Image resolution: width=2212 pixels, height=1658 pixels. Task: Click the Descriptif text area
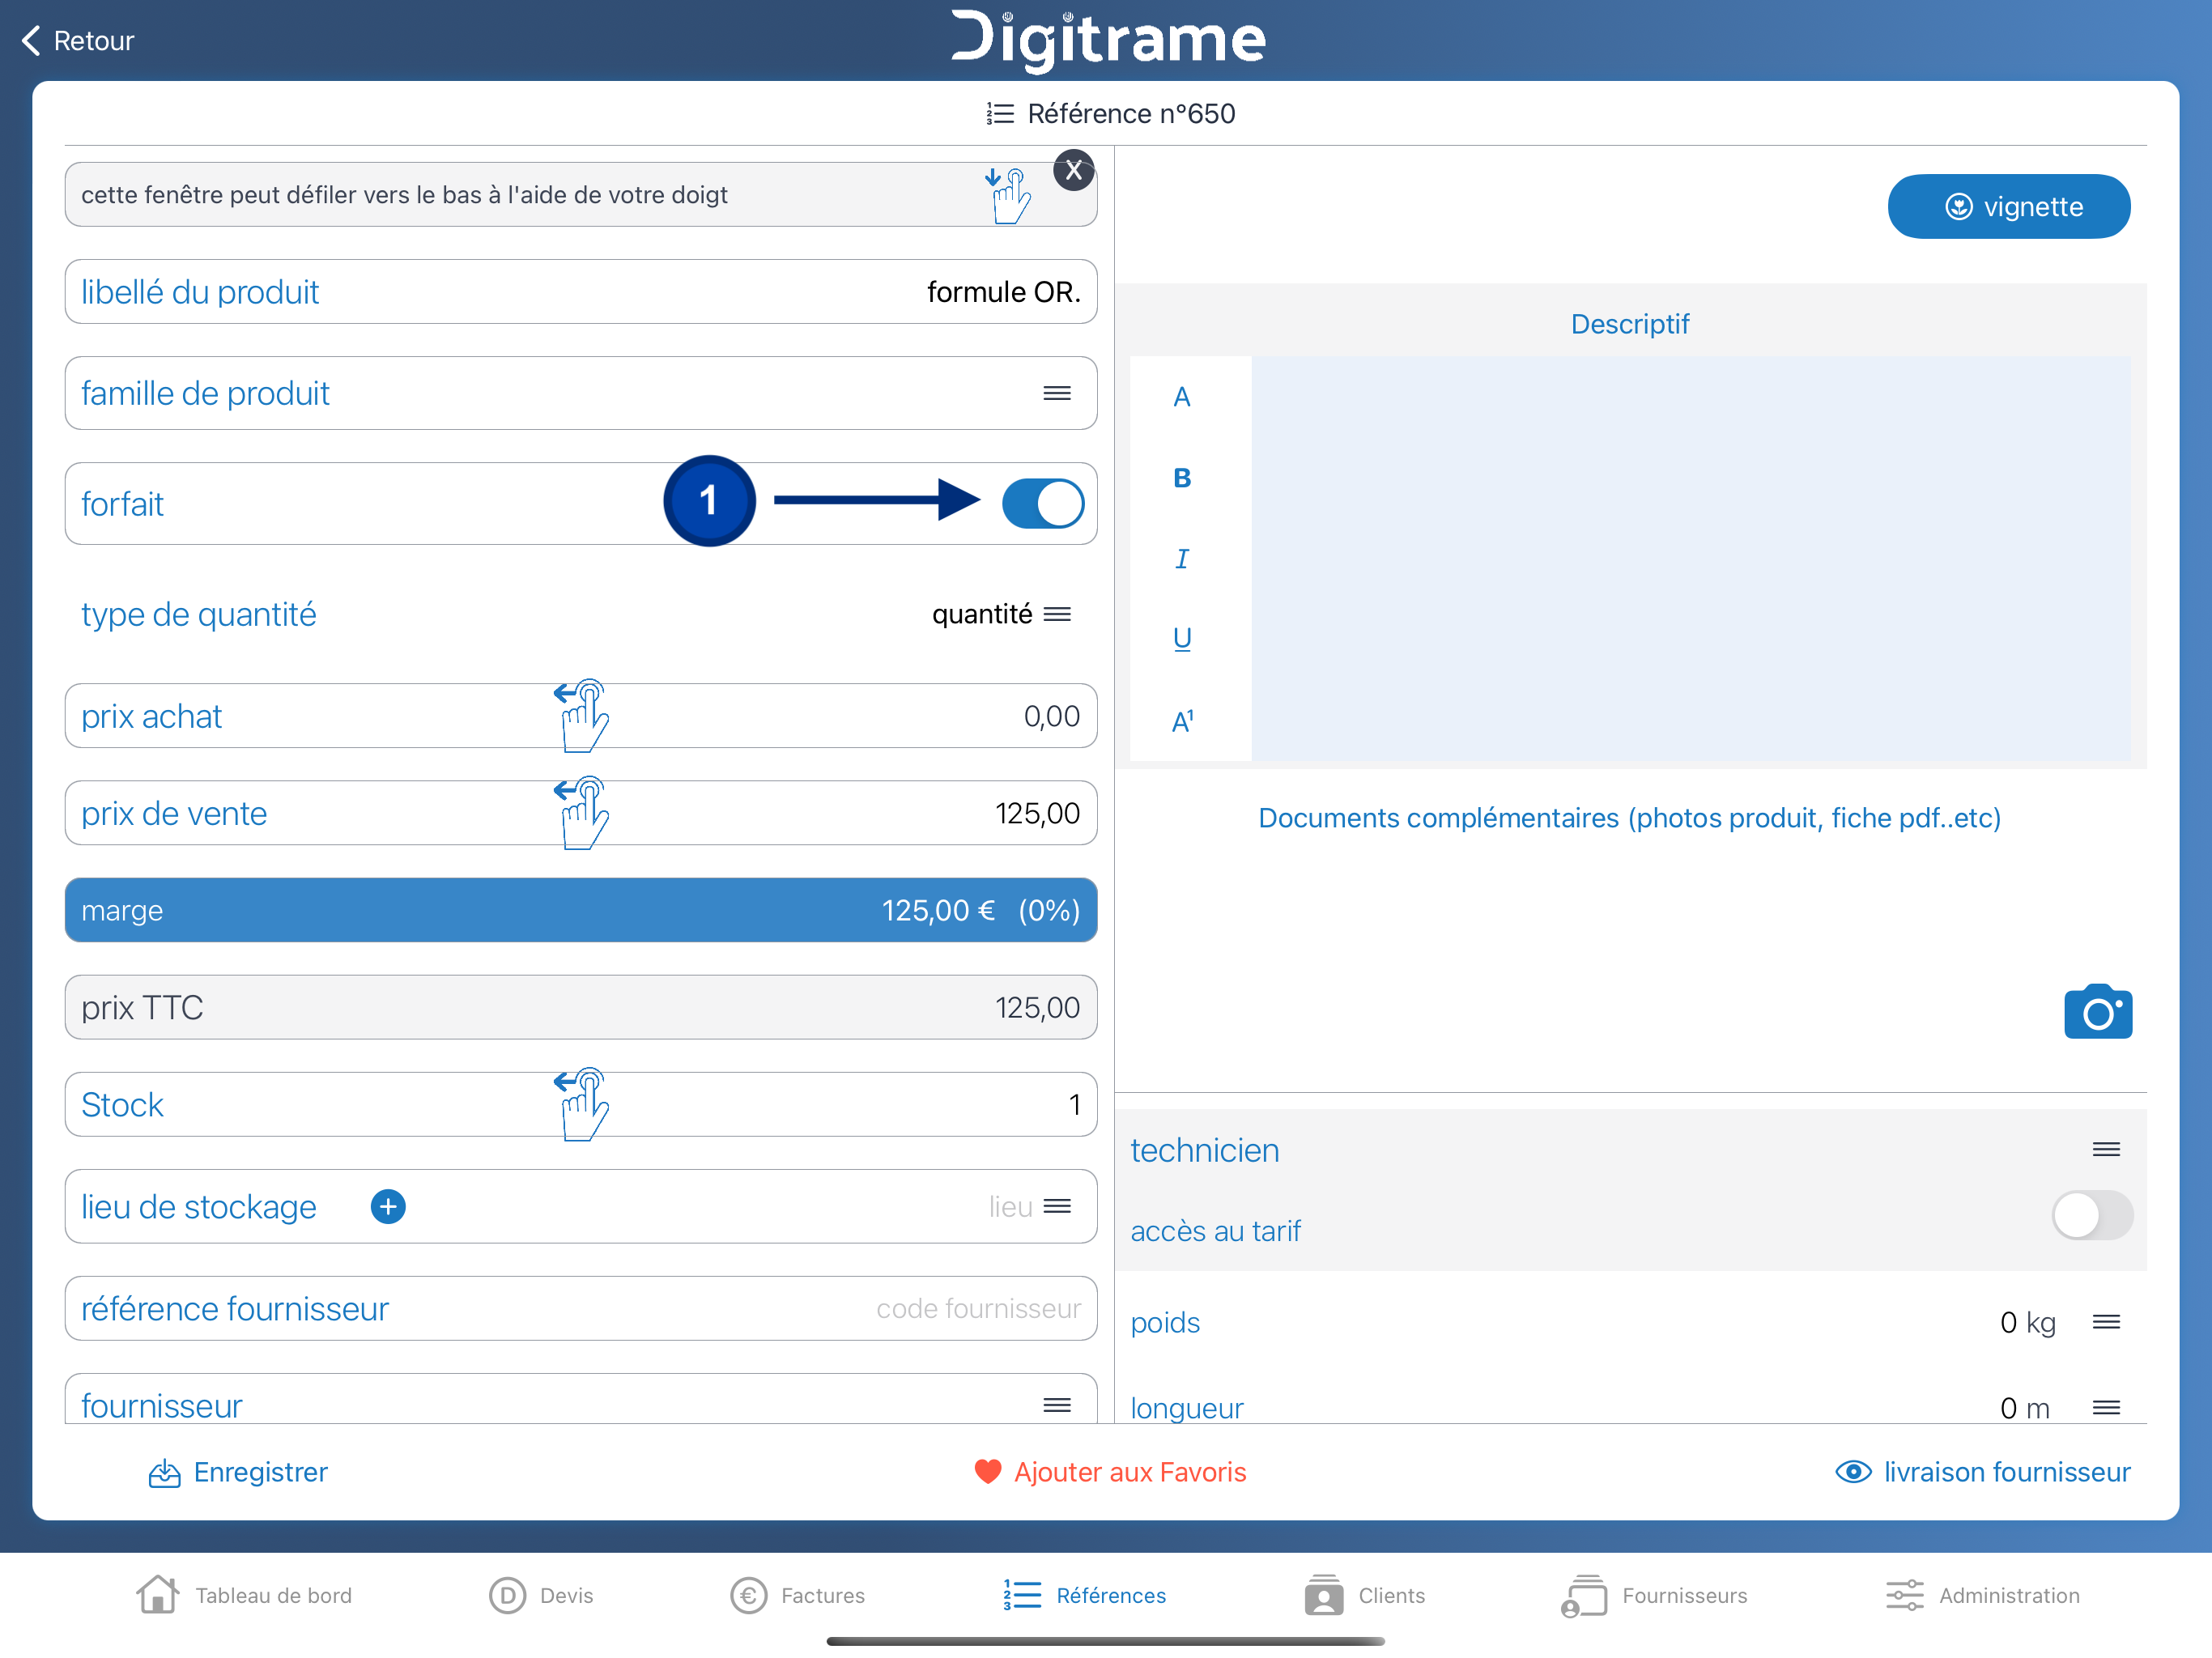click(x=1690, y=559)
